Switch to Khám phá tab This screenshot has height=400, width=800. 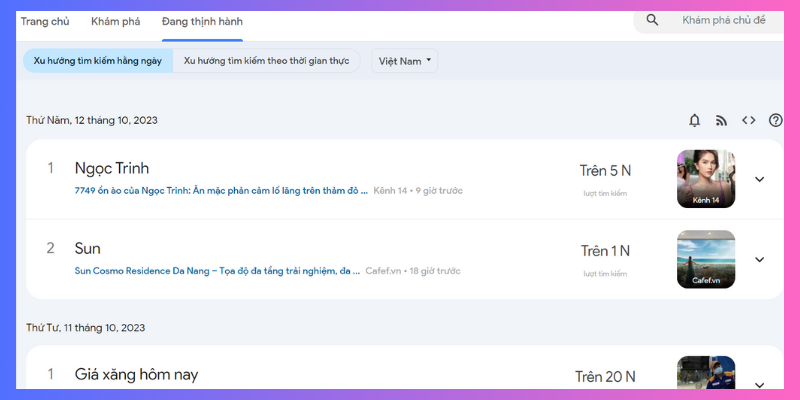click(x=115, y=21)
